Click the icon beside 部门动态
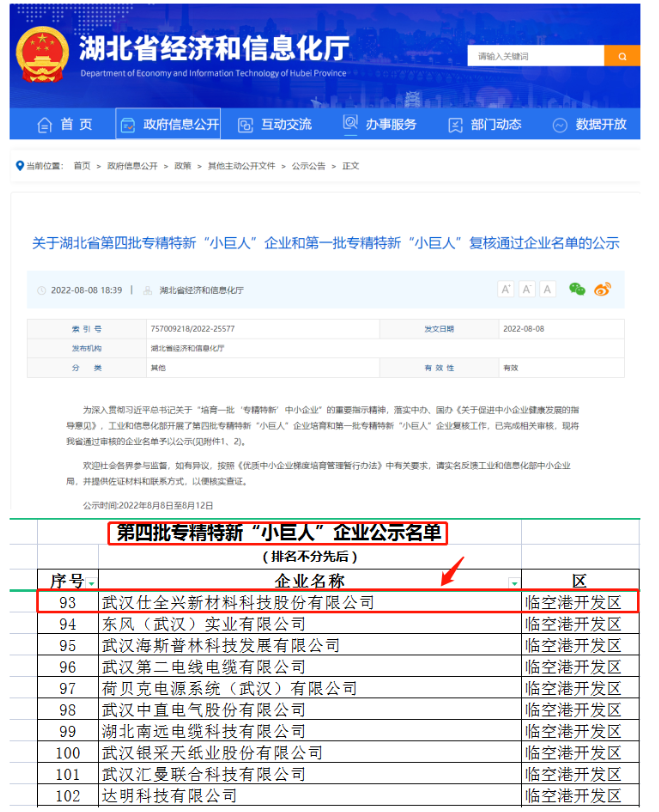 [x=455, y=125]
